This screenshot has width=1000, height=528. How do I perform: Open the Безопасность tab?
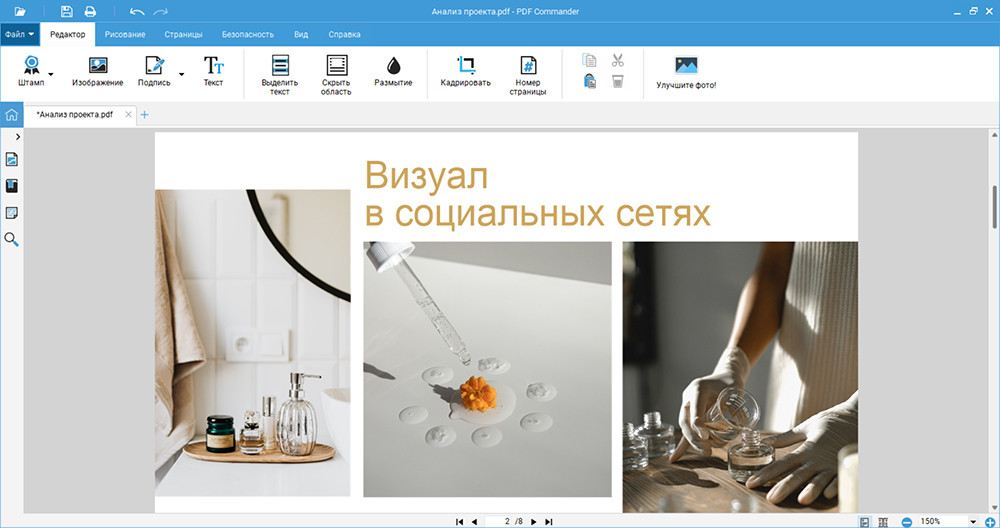(248, 34)
